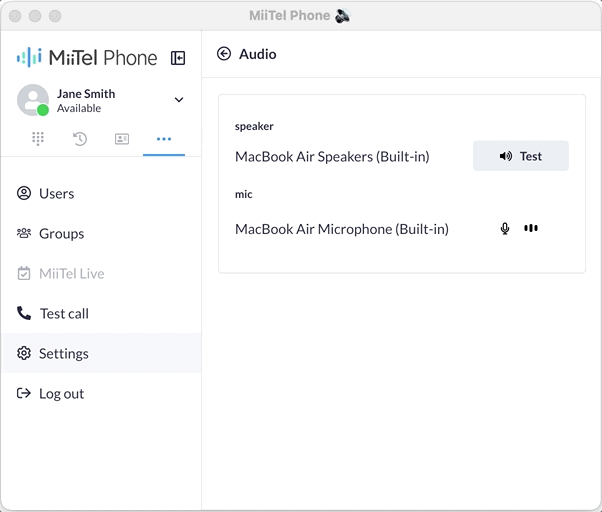Open Groups from the sidebar

[x=61, y=234]
